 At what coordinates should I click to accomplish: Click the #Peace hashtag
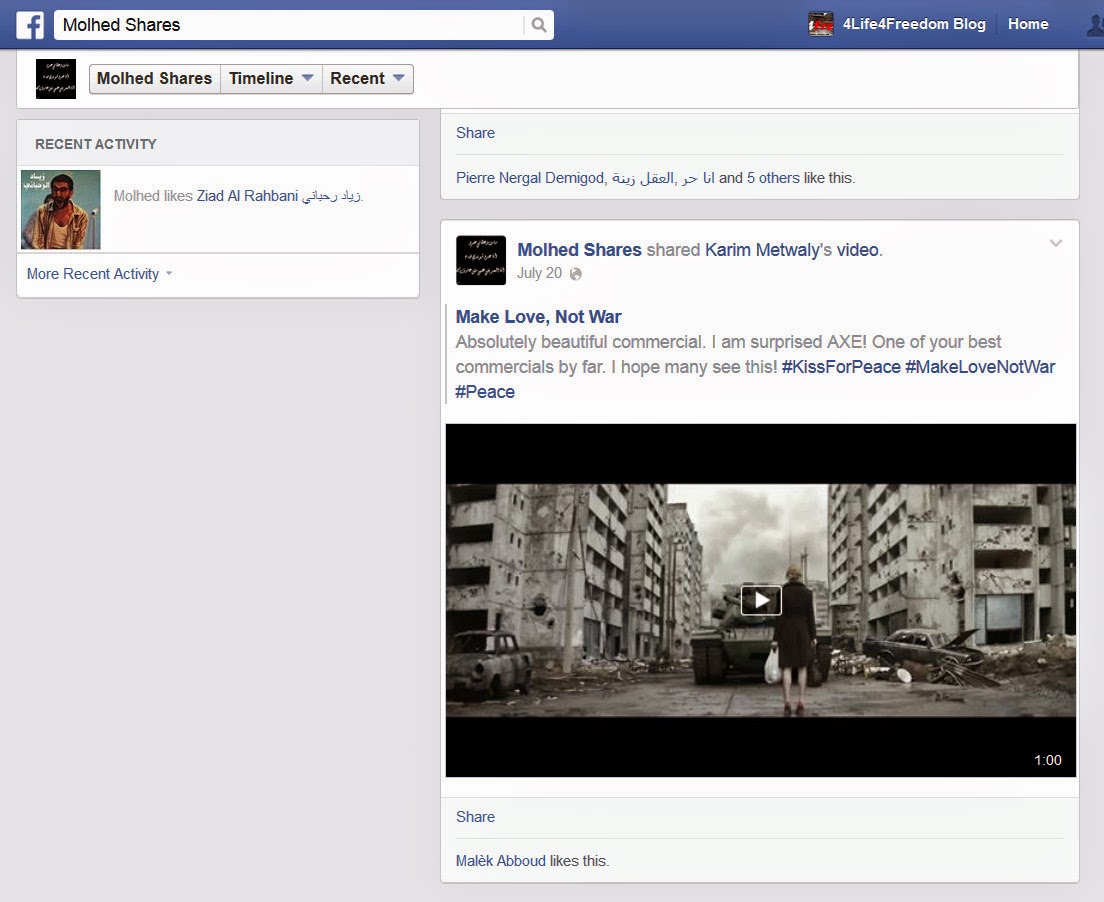pos(485,392)
